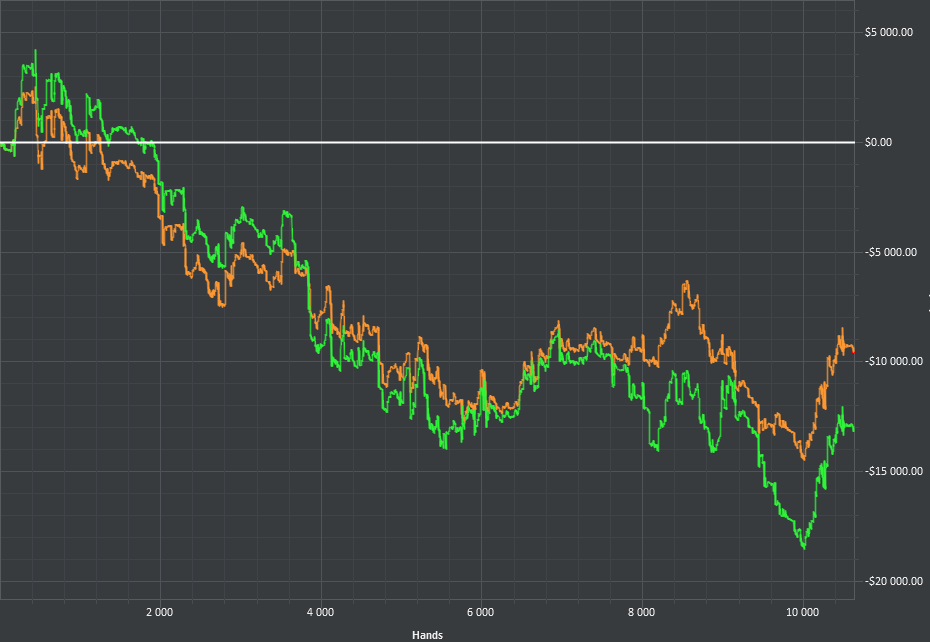Viewport: 930px width, 642px height.
Task: Click the green line's lowest point near 10 000 hands
Action: coord(804,548)
